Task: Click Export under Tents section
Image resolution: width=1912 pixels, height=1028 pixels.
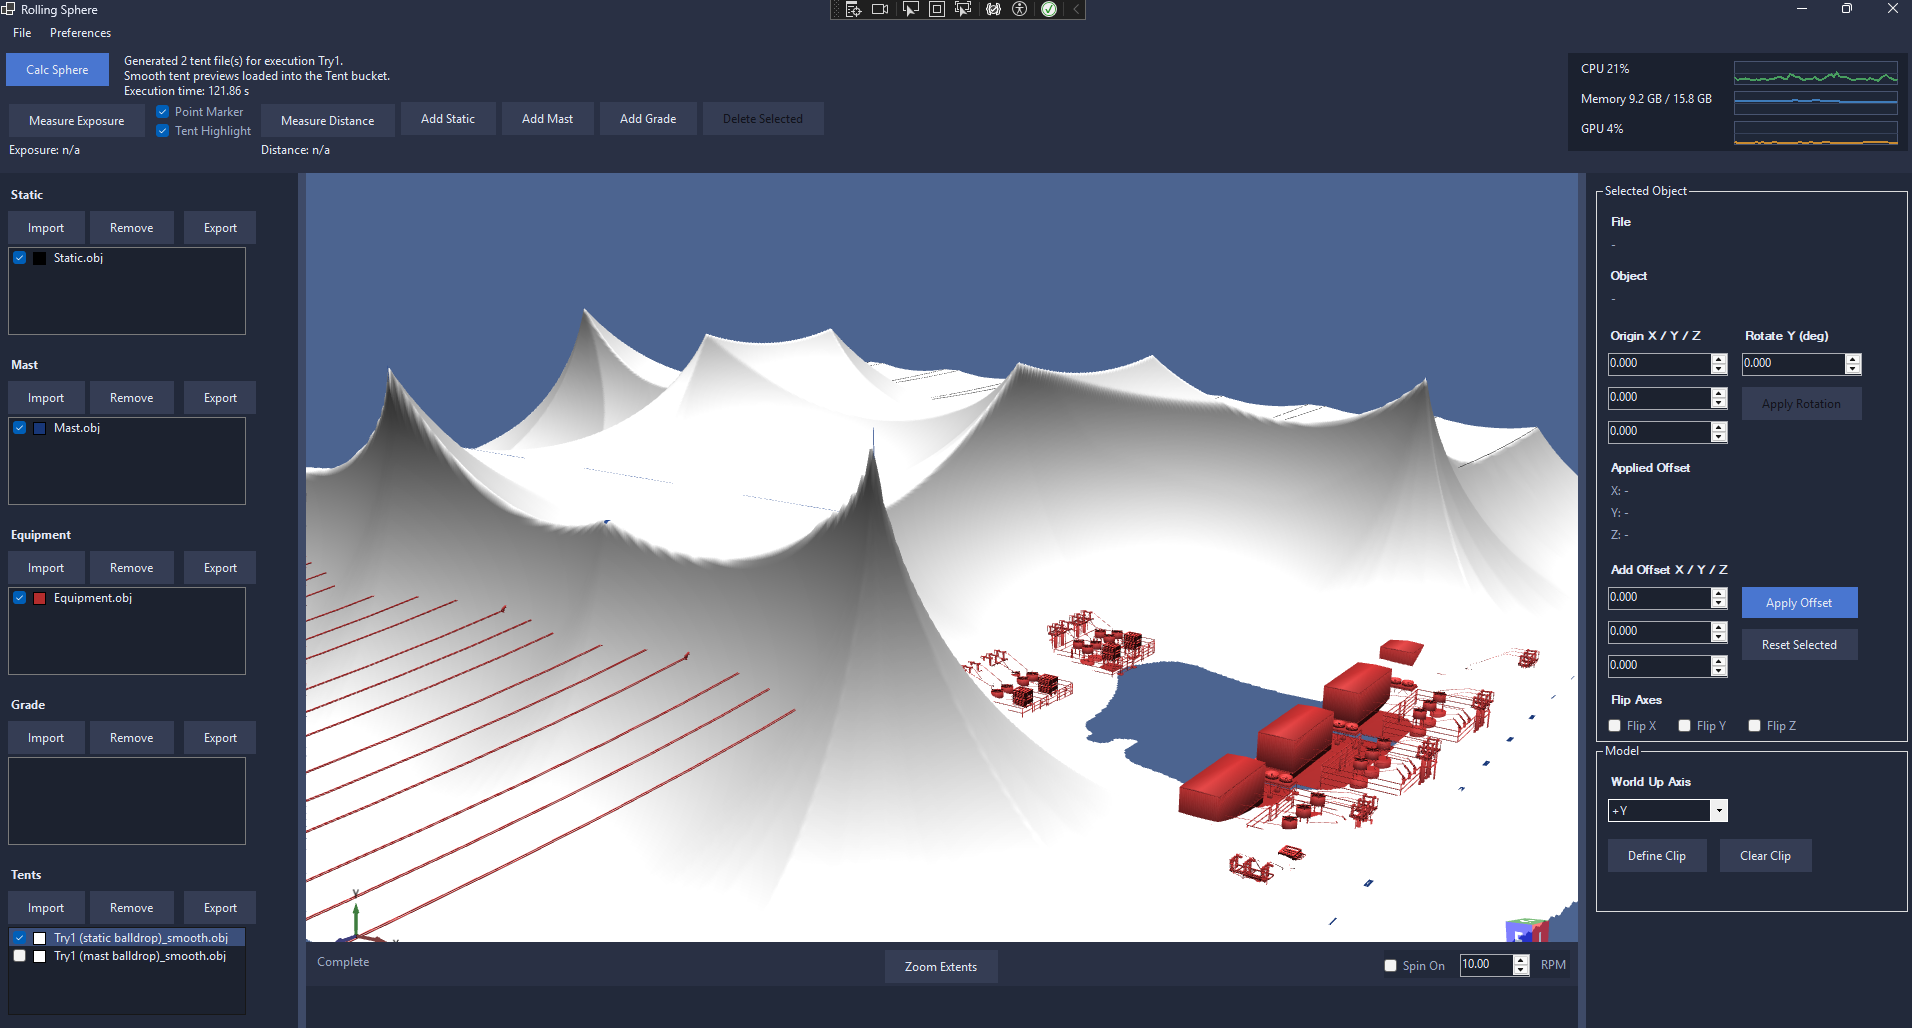Action: coord(220,908)
